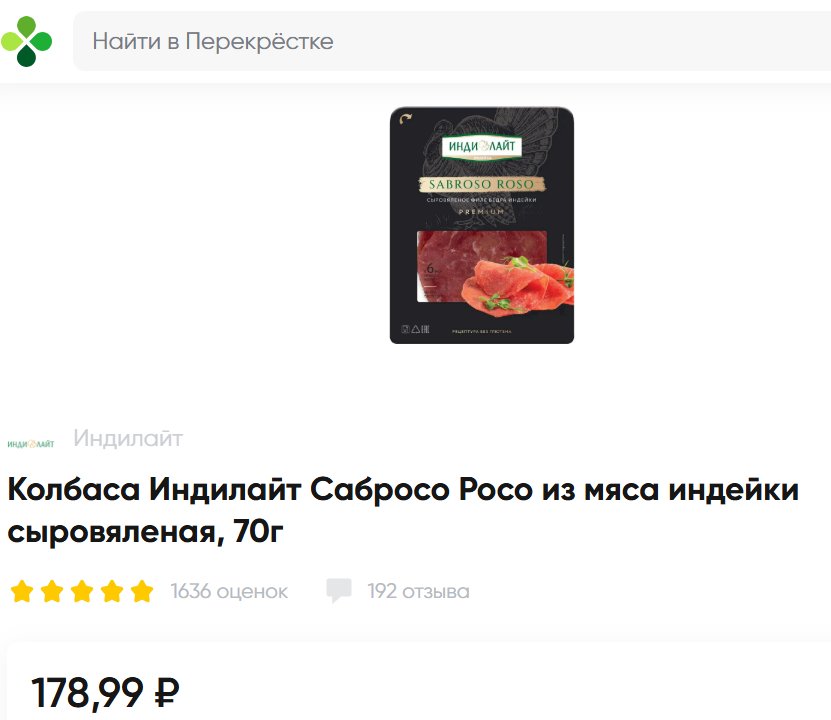Image resolution: width=831 pixels, height=720 pixels.
Task: Click the EAC certification marks on package
Action: (x=416, y=330)
